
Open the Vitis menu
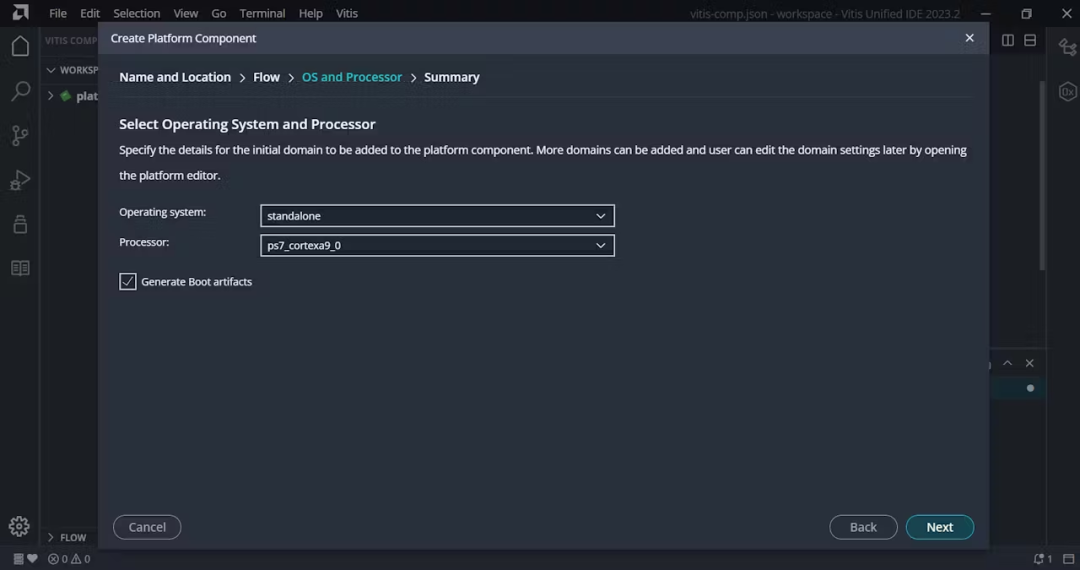click(x=346, y=13)
